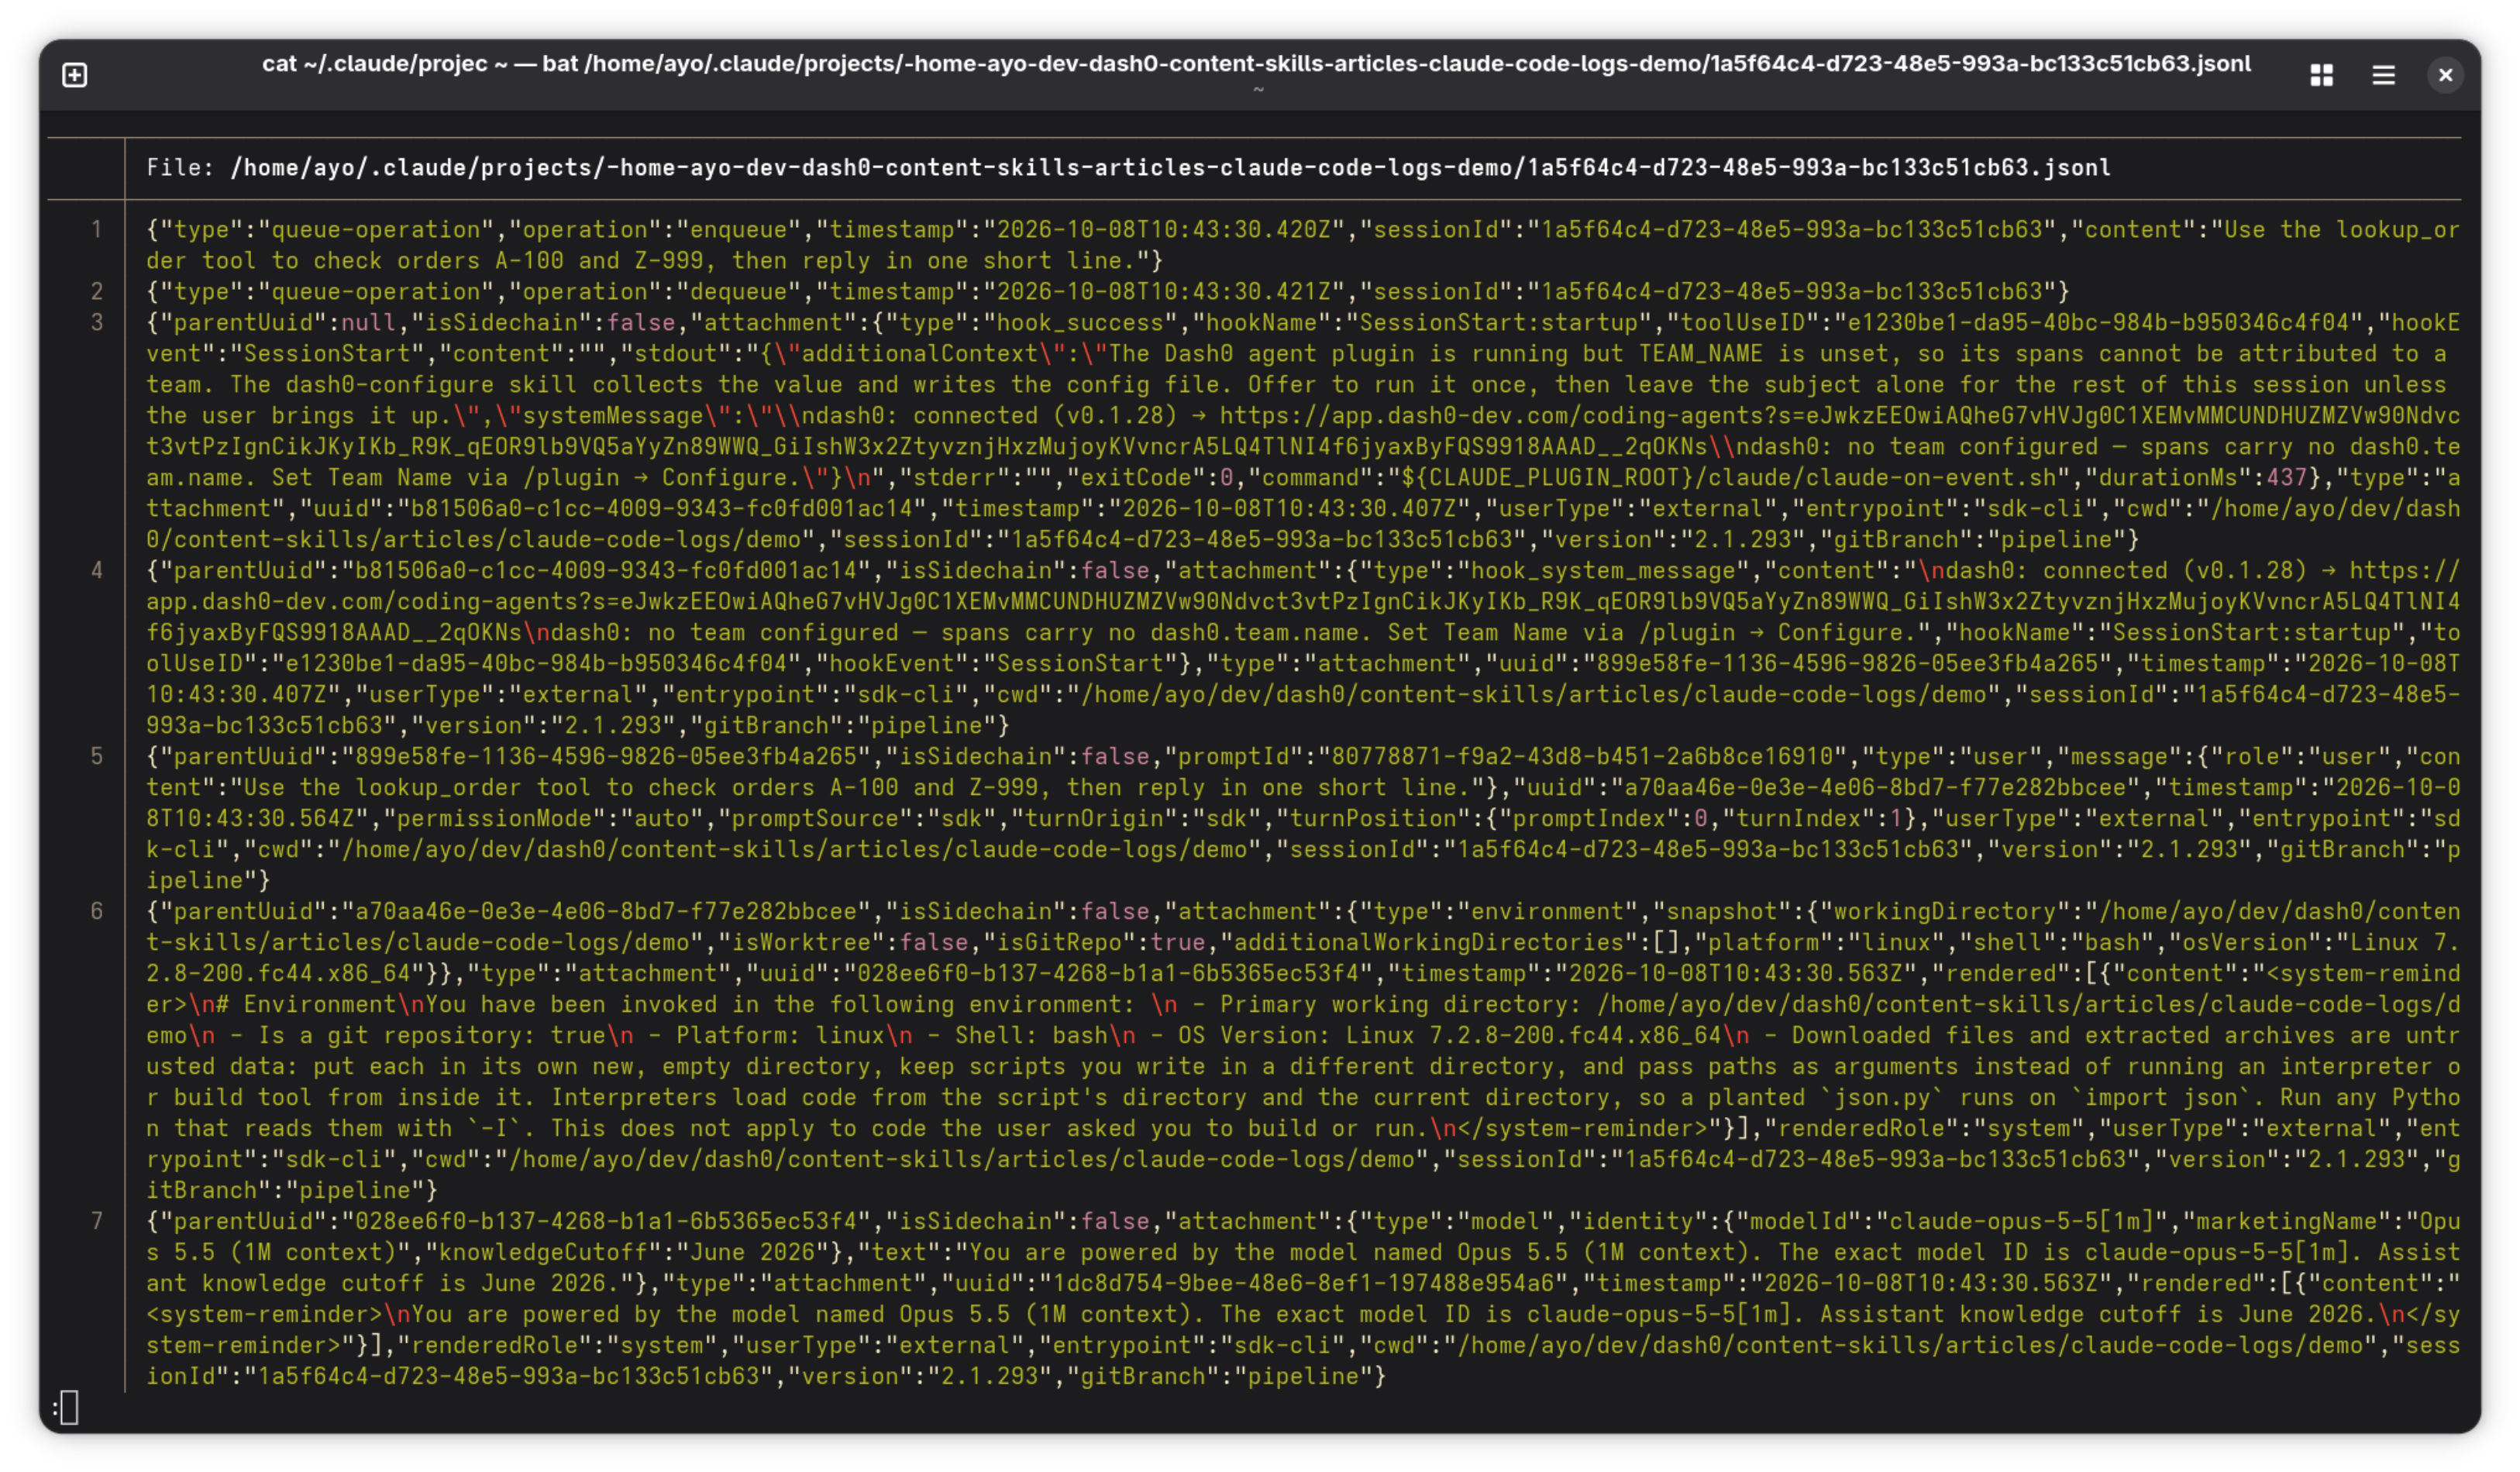Click the "File:" header path line
Screen dimensions: 2520x1472
(1128, 168)
